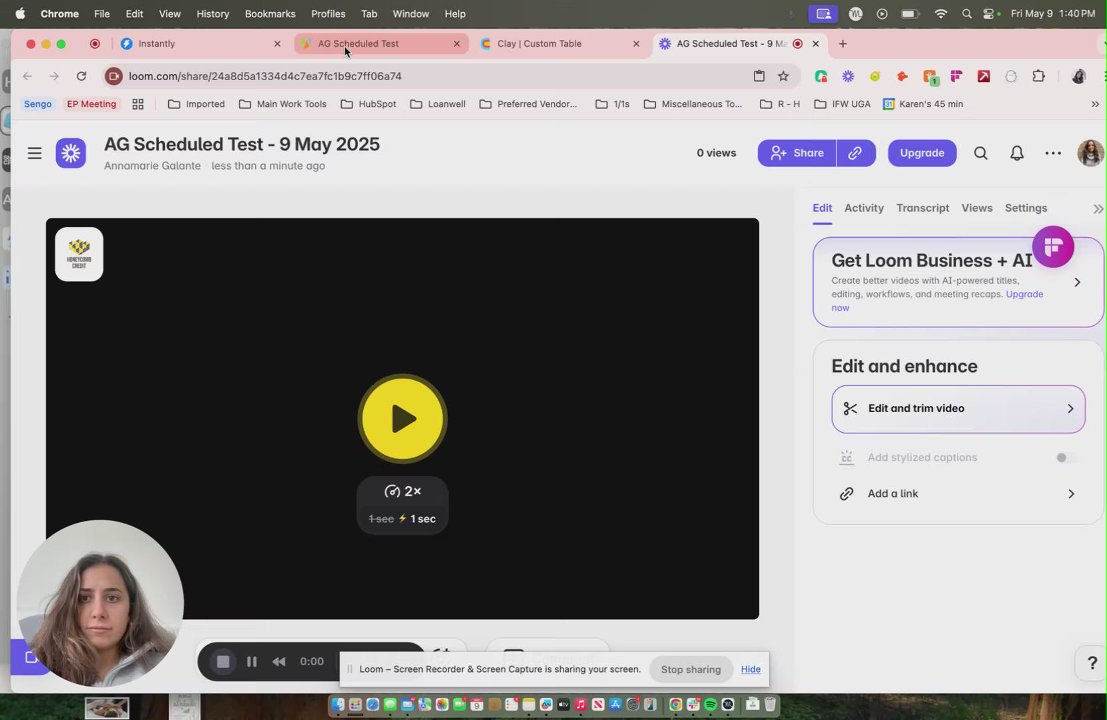
Task: Open the HubSpot bookmarks folder
Action: pos(368,104)
